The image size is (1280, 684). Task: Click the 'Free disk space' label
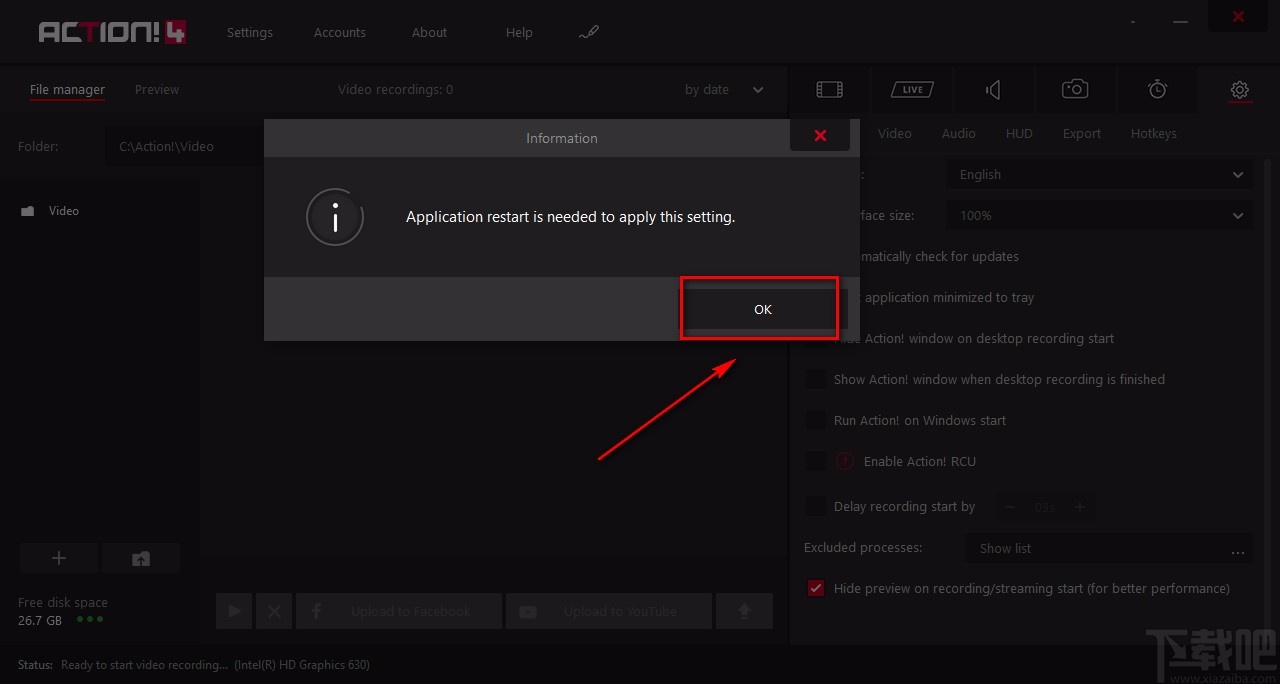click(x=63, y=602)
